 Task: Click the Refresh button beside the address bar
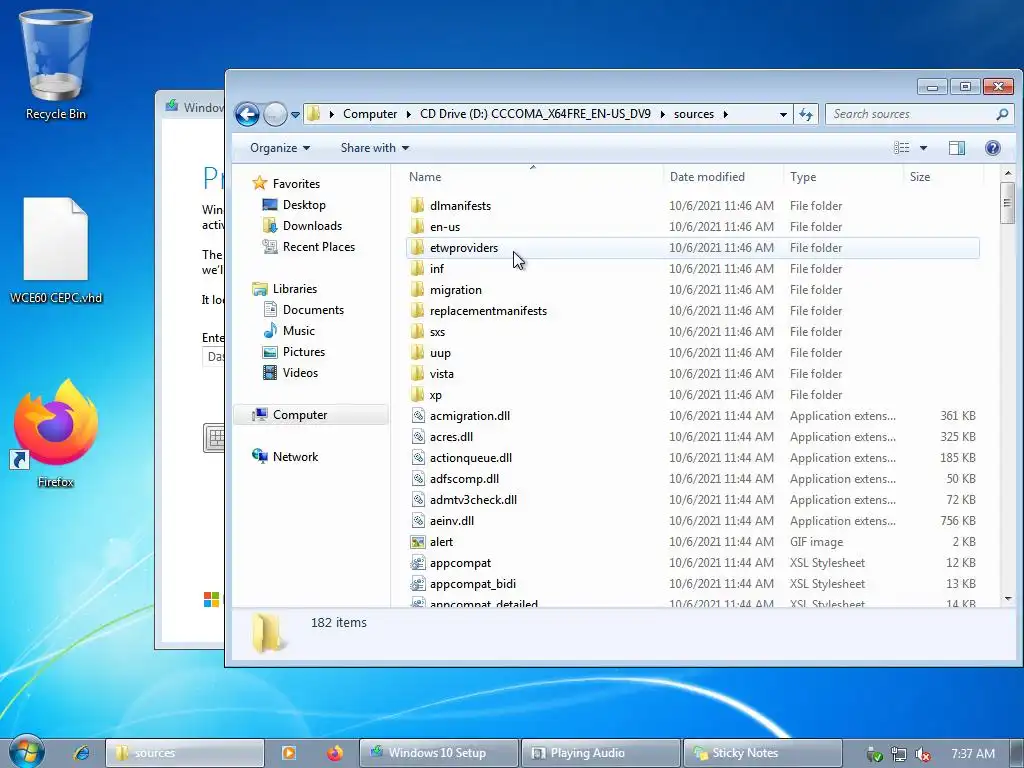(x=806, y=114)
